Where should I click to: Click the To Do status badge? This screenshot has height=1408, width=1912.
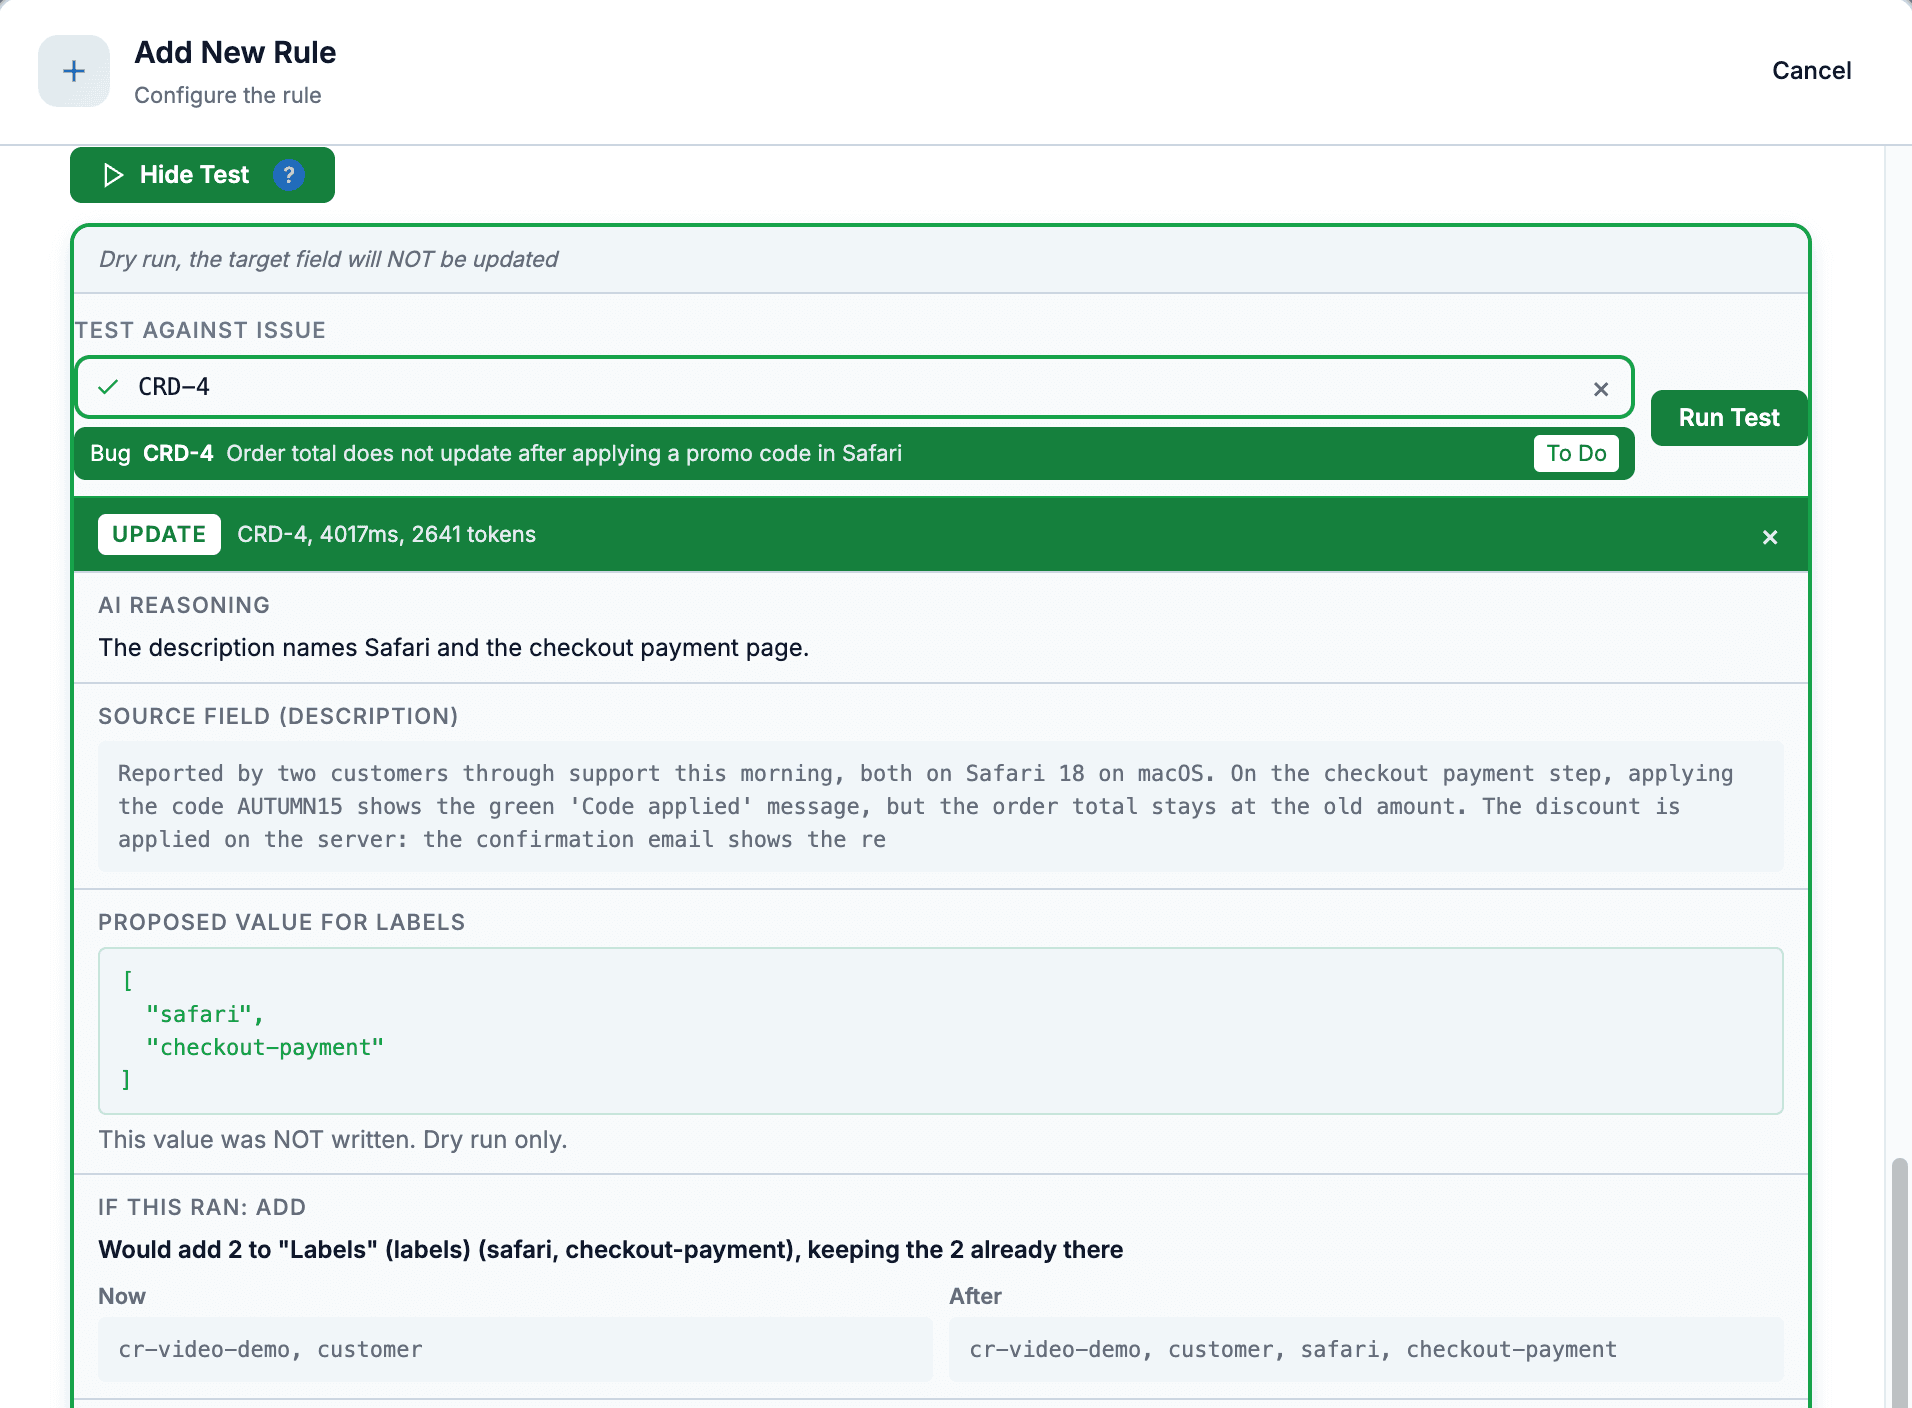point(1576,454)
